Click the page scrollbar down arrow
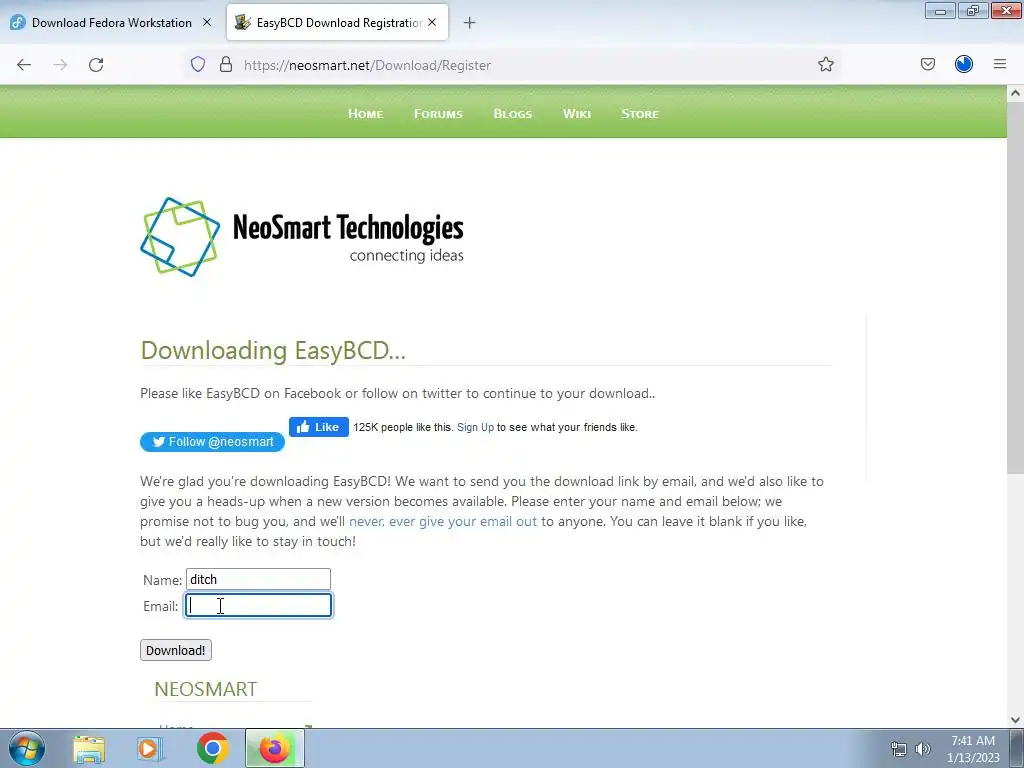This screenshot has height=768, width=1024. [x=1015, y=720]
